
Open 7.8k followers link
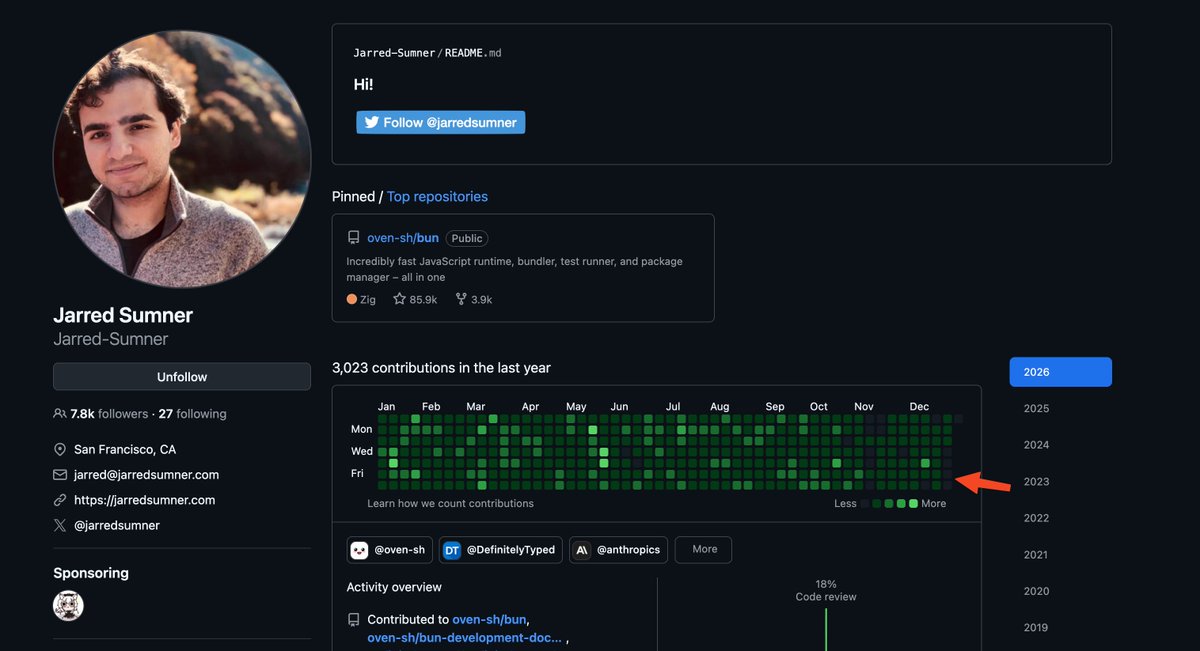point(108,414)
